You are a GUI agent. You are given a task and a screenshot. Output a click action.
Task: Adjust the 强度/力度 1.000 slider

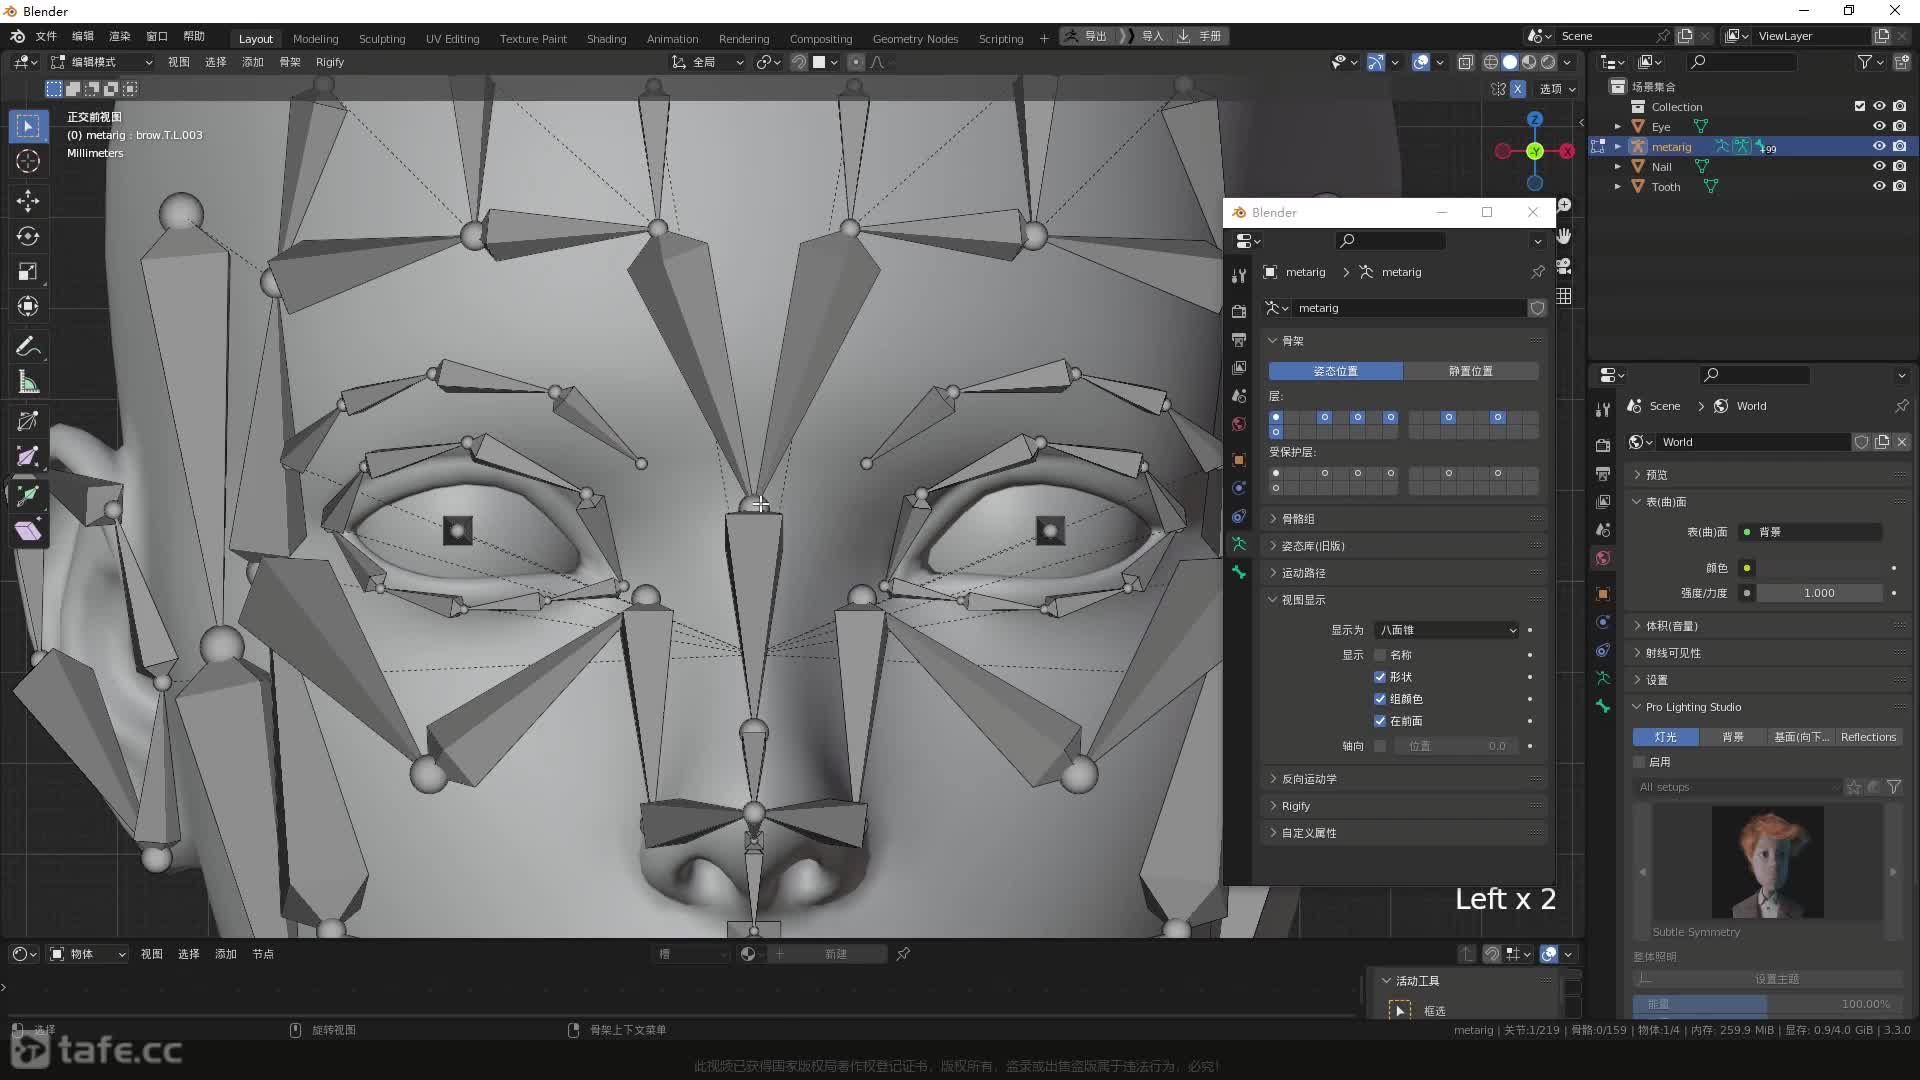click(x=1819, y=593)
